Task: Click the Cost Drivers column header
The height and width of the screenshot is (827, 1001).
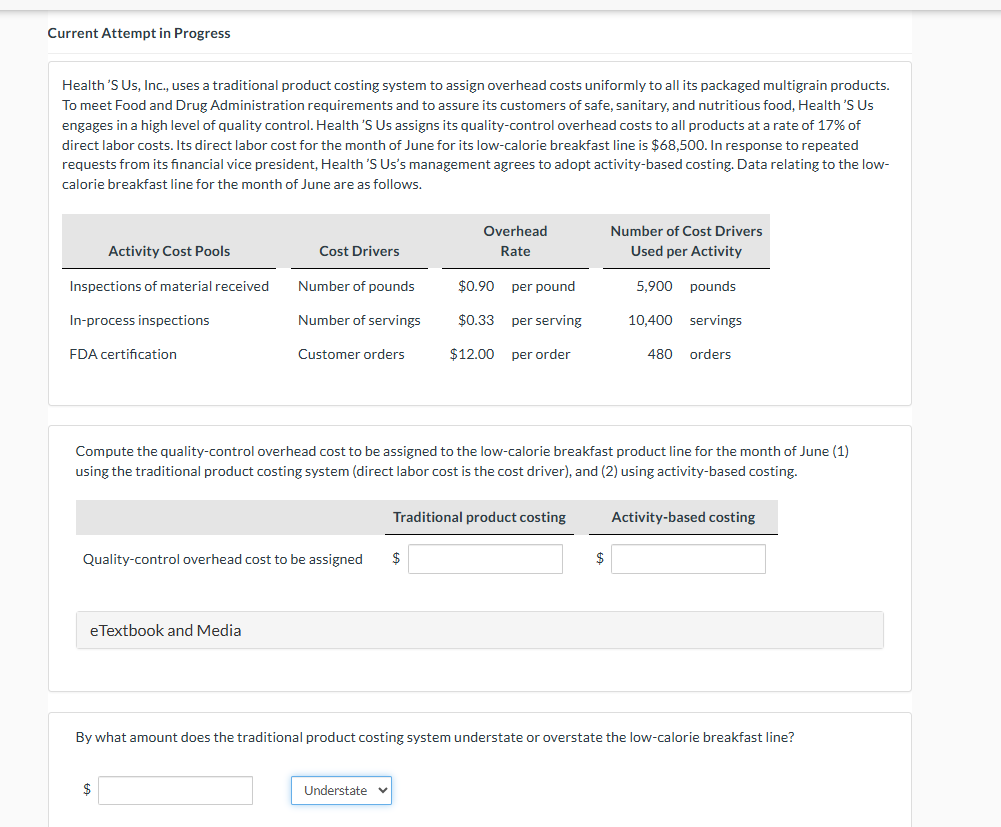Action: [x=359, y=251]
